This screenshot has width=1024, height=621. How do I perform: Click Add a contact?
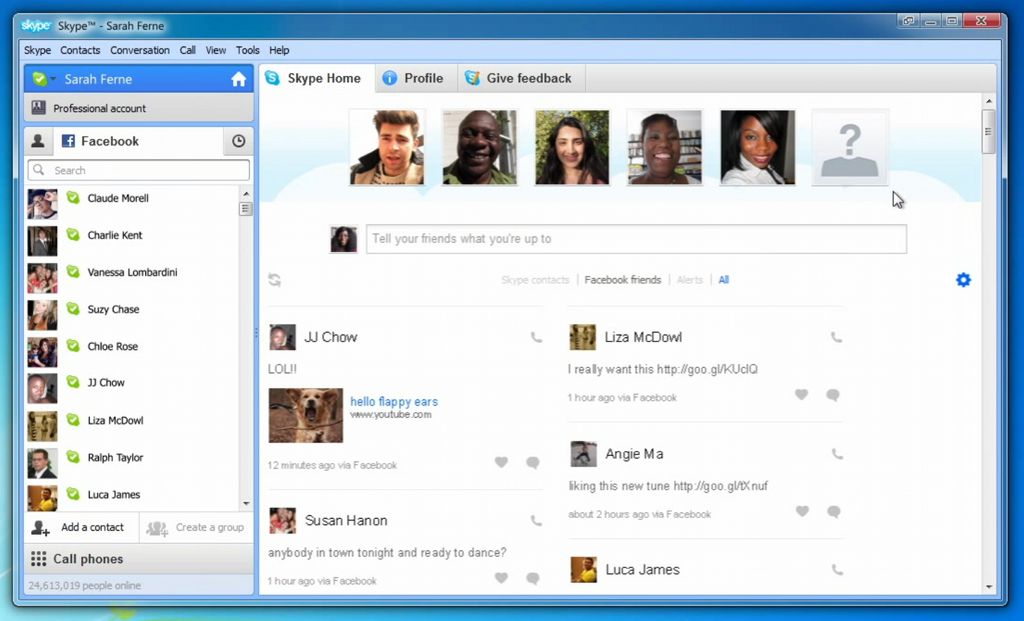click(x=82, y=528)
